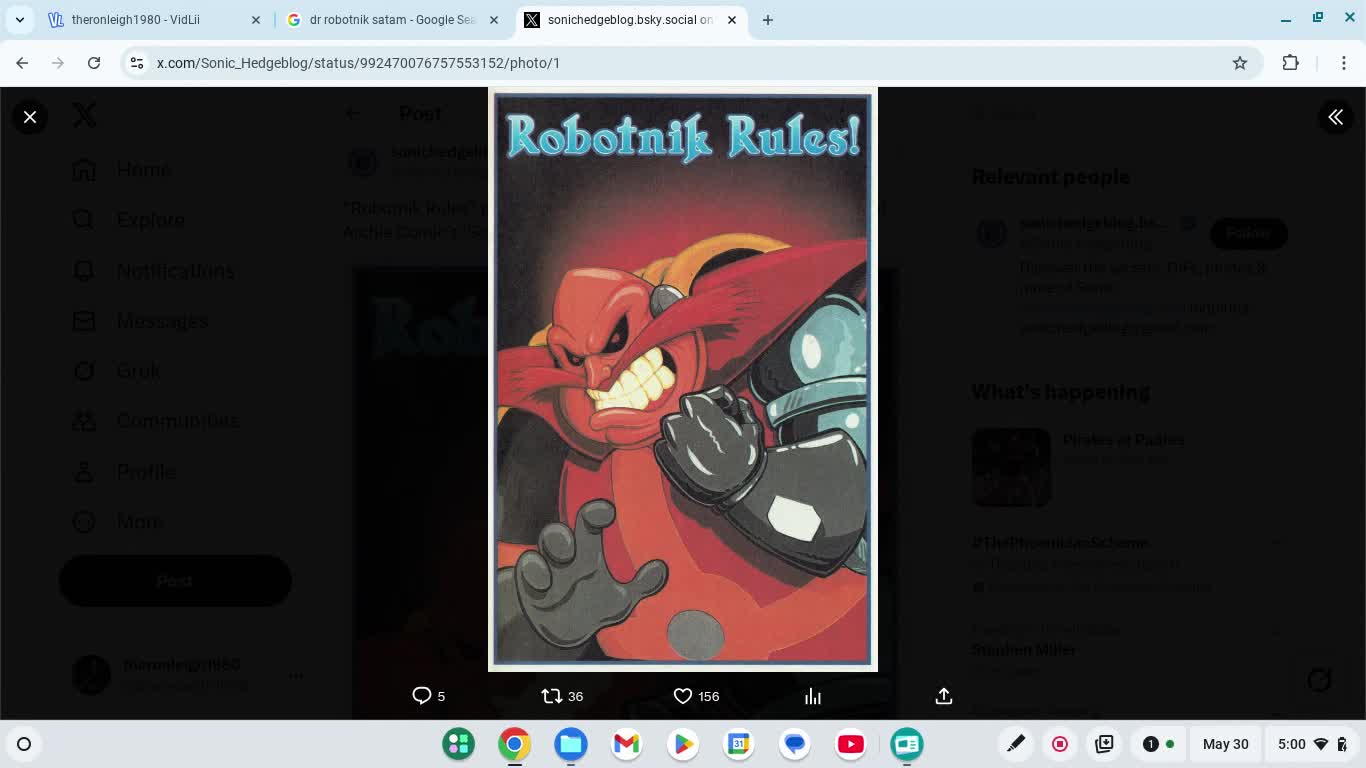Open replies with the comment icon
Screen dimensions: 1366x768
[x=429, y=696]
